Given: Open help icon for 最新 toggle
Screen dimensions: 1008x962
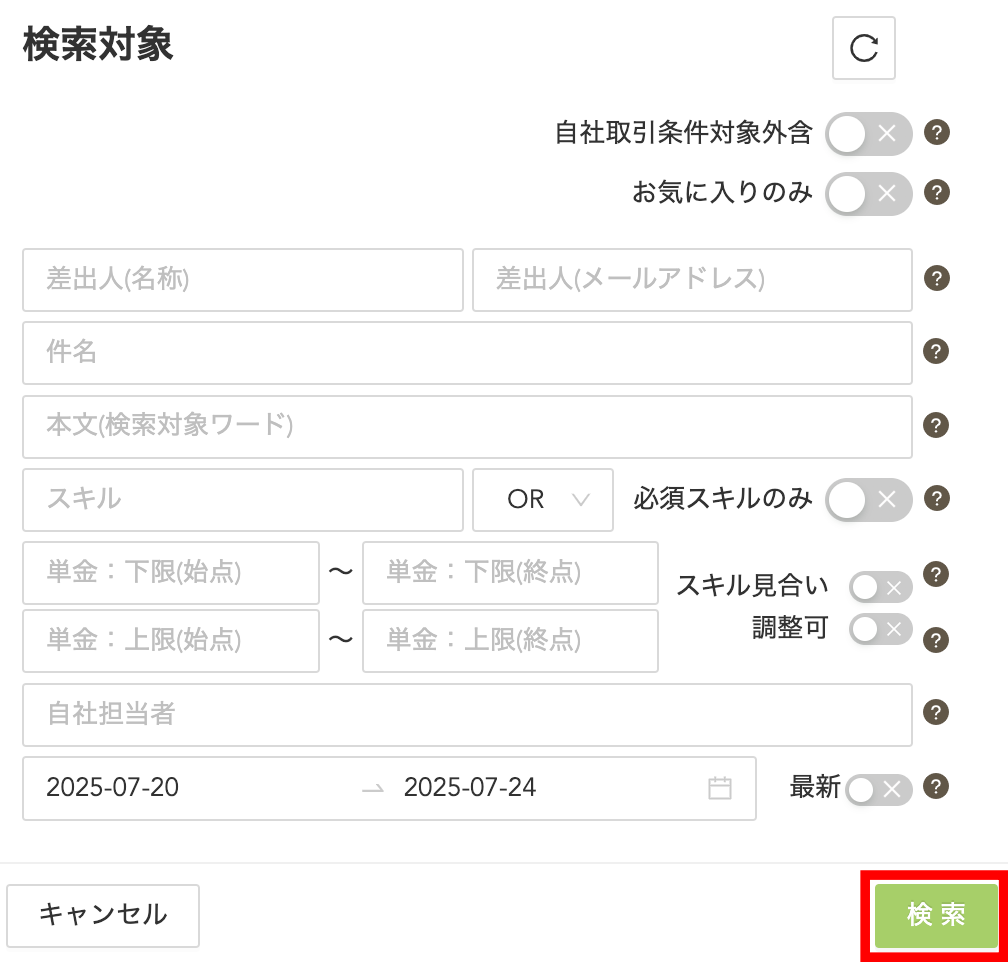Looking at the screenshot, I should pyautogui.click(x=936, y=786).
